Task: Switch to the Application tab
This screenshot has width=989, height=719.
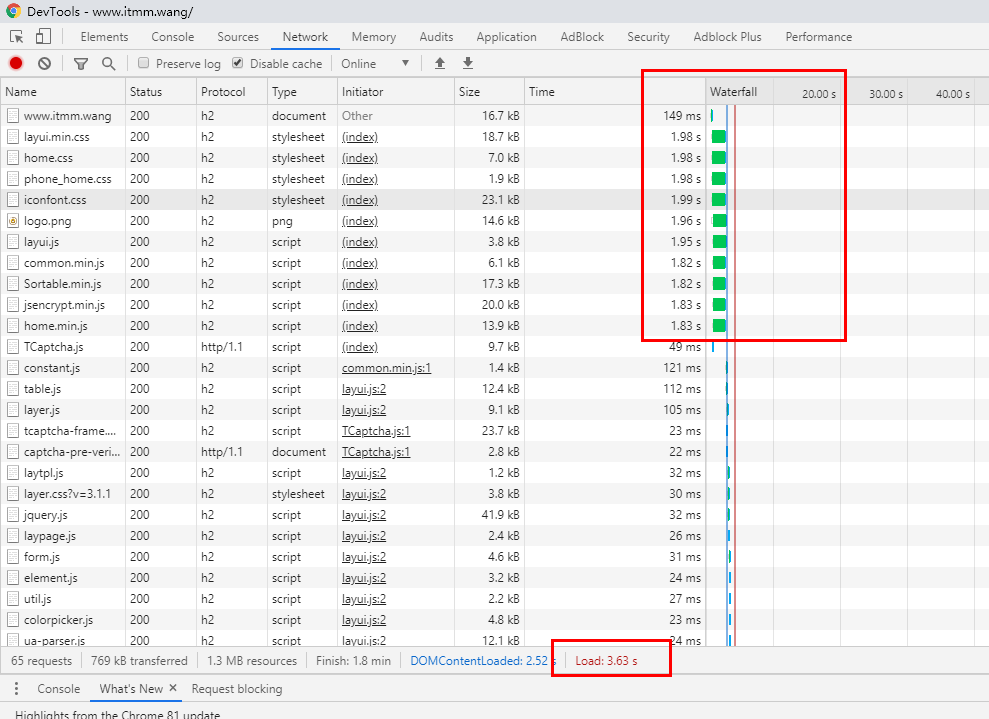Action: click(x=506, y=37)
